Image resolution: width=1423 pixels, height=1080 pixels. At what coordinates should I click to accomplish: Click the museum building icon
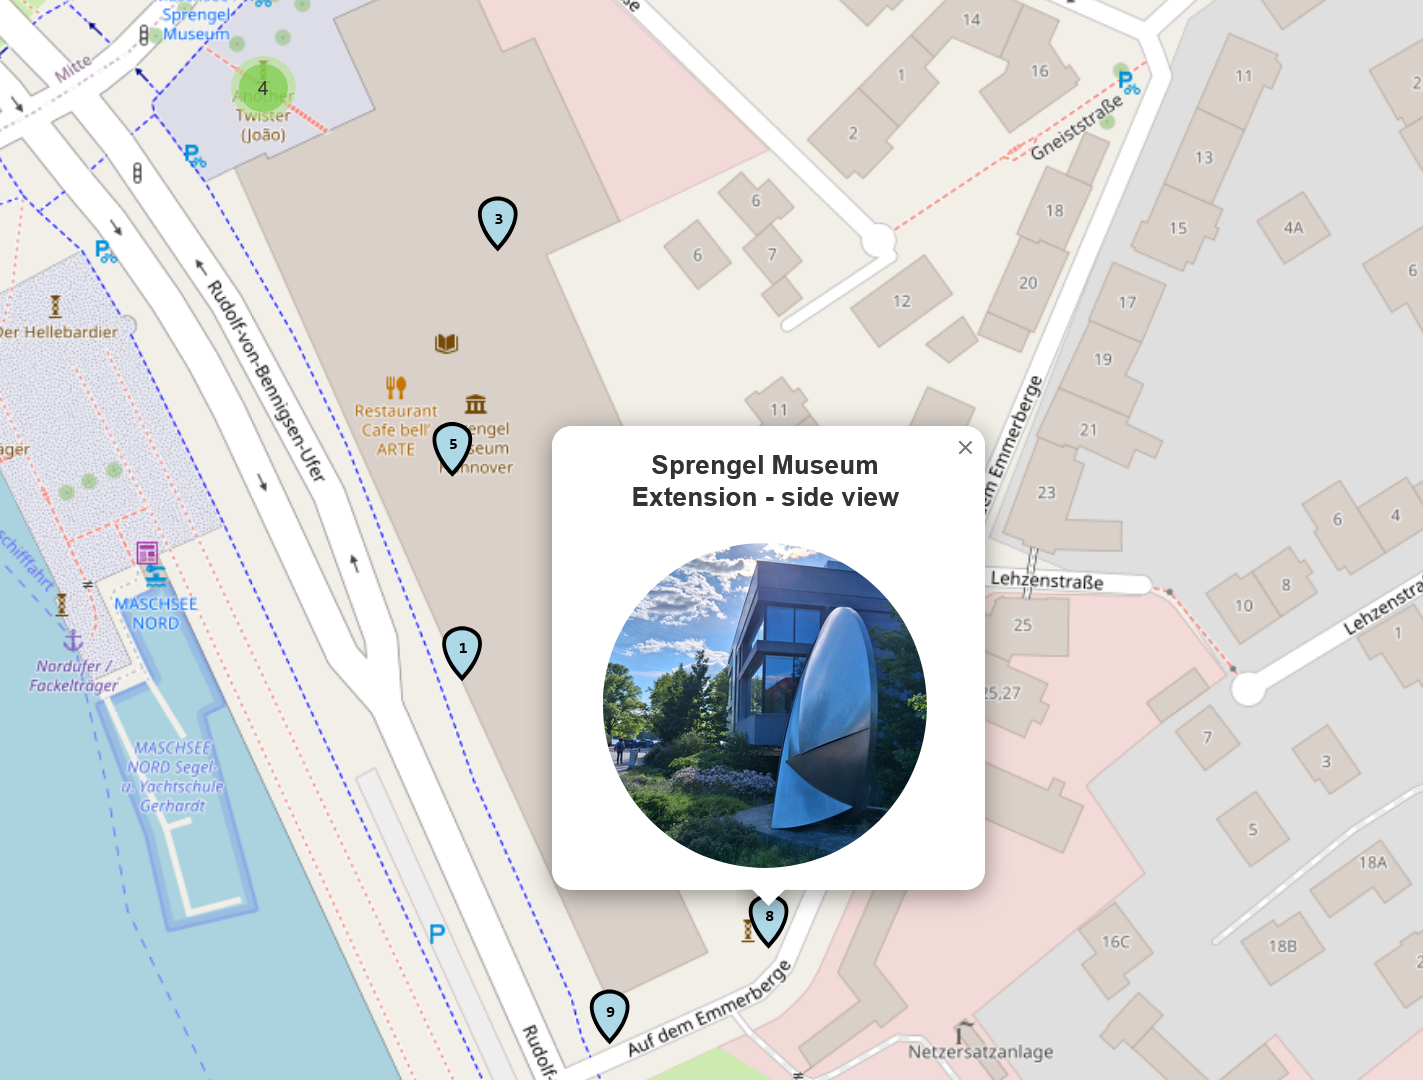[476, 404]
